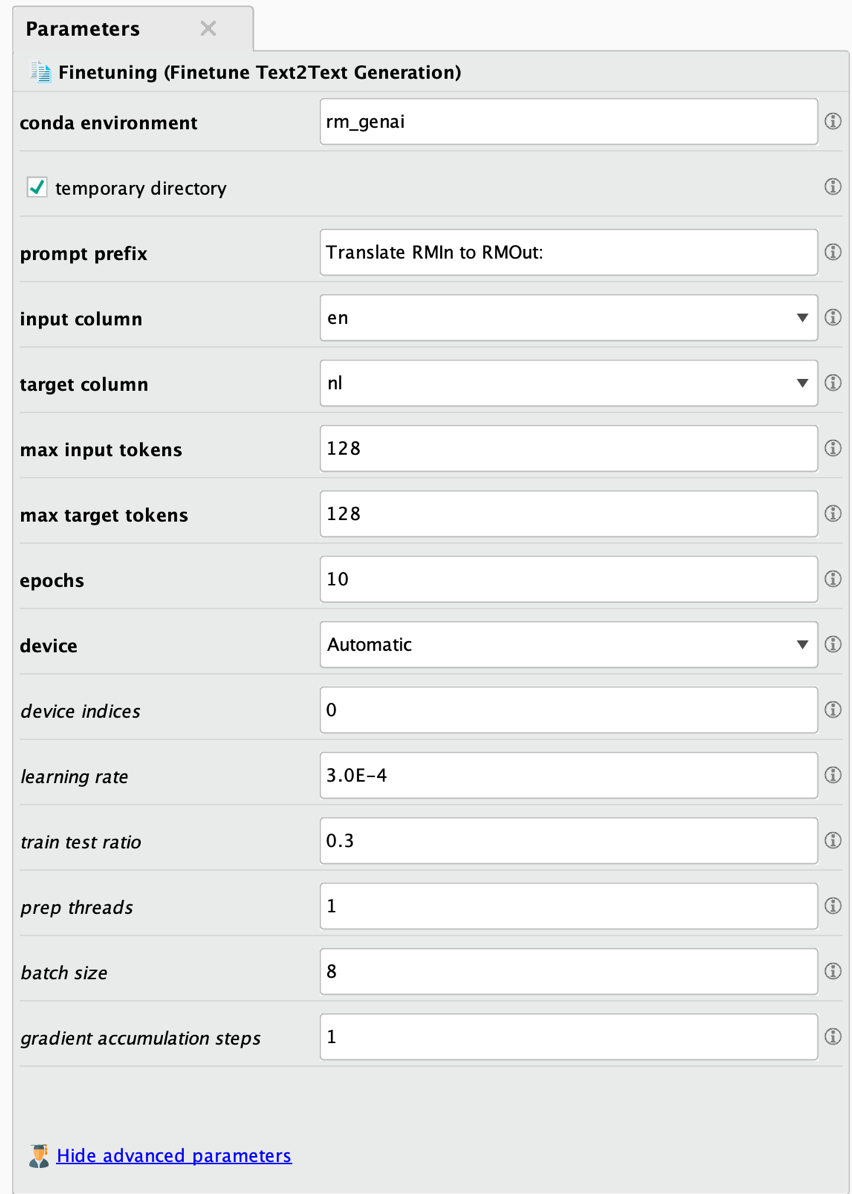
Task: Uncheck the temporary directory checkbox
Action: tap(37, 187)
